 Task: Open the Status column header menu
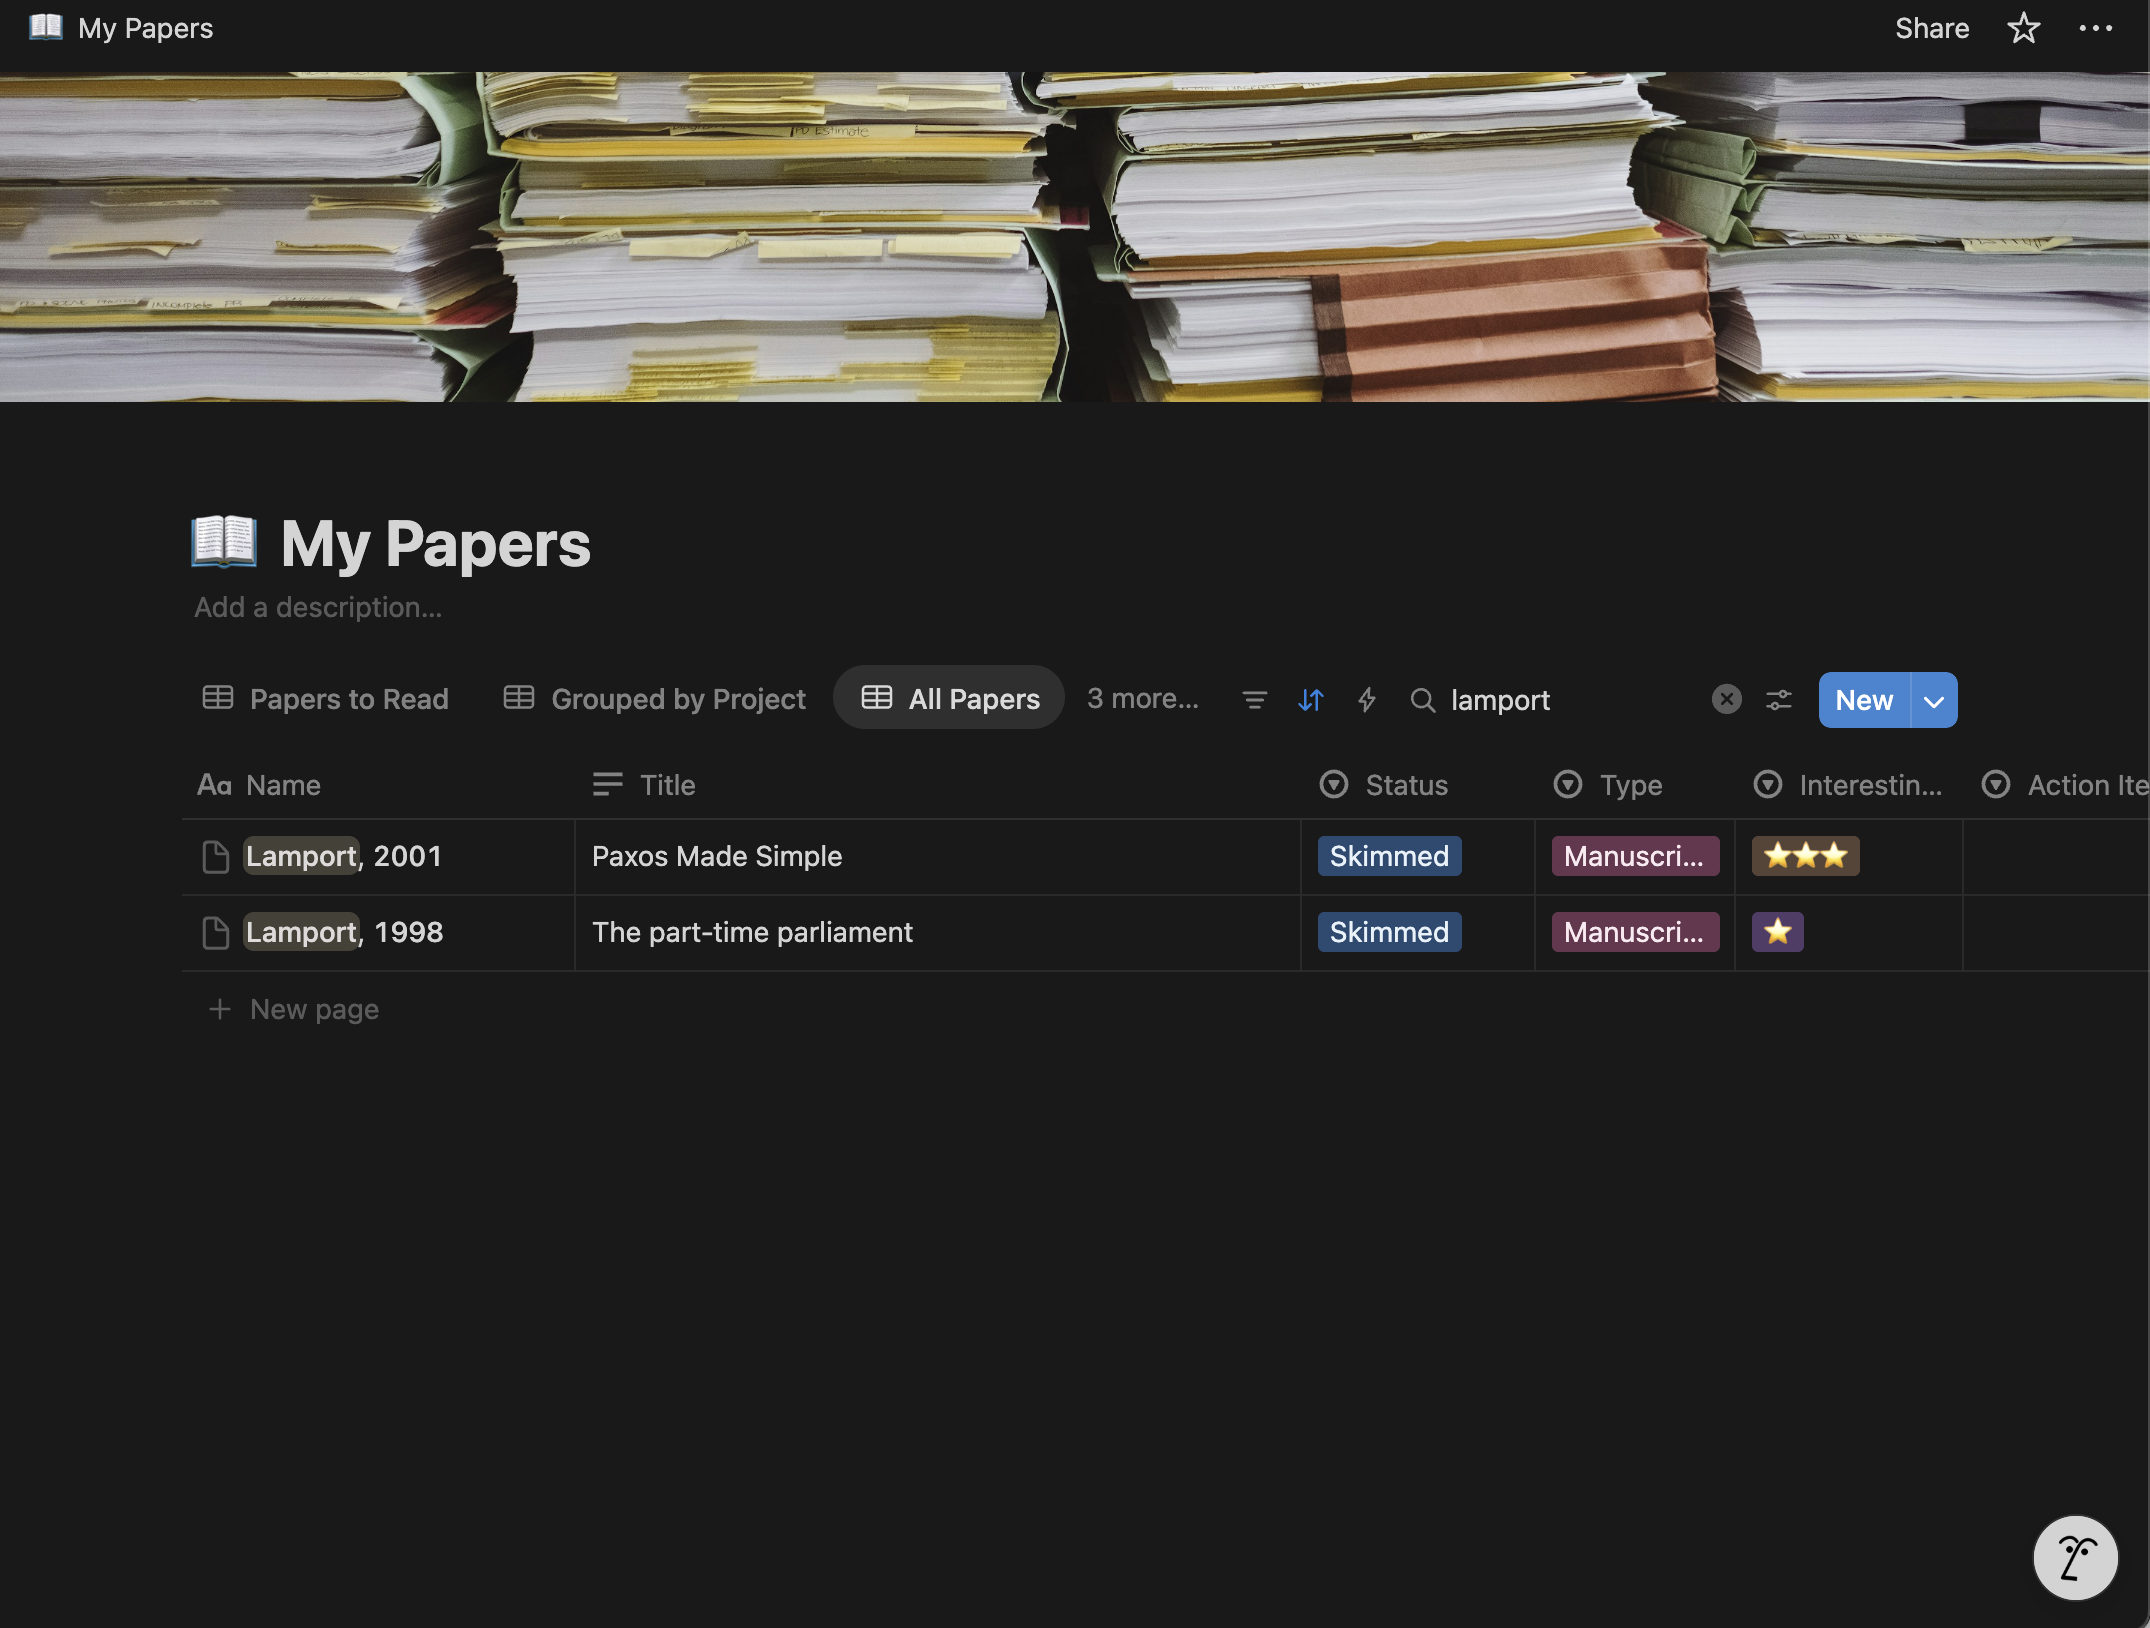pyautogui.click(x=1405, y=785)
